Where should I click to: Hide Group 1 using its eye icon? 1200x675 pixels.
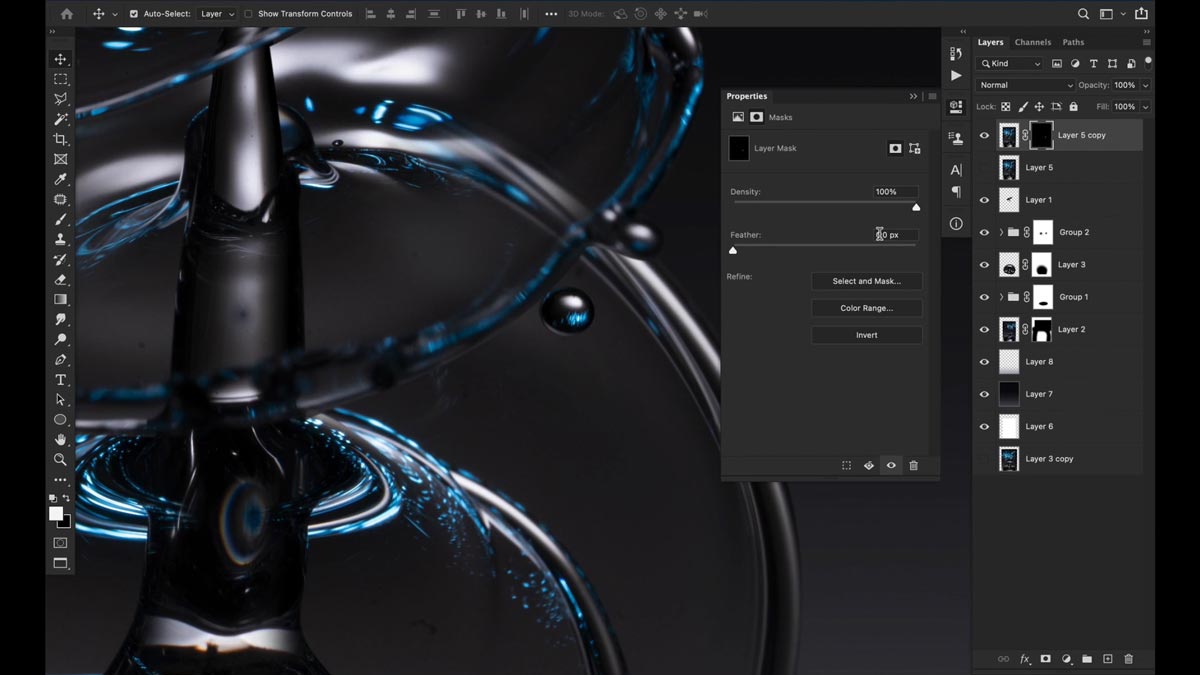point(984,297)
